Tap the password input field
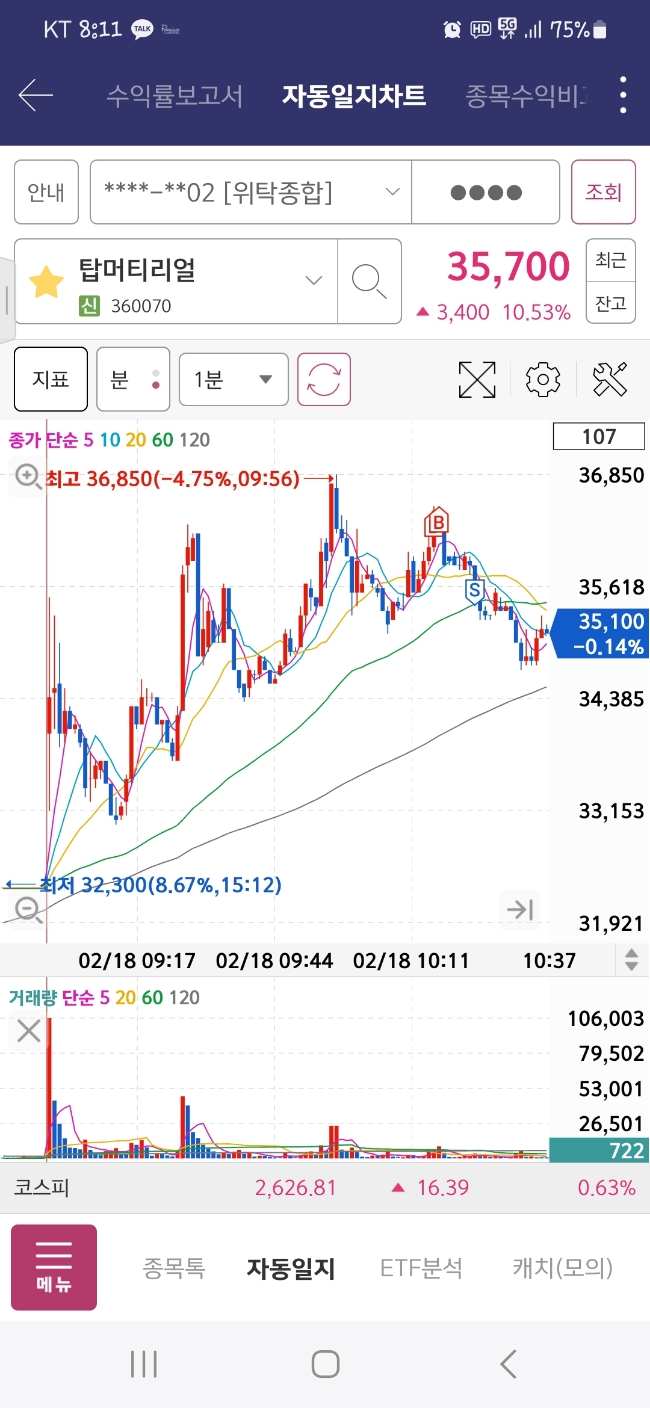Screen dimensions: 650x1408 485,192
